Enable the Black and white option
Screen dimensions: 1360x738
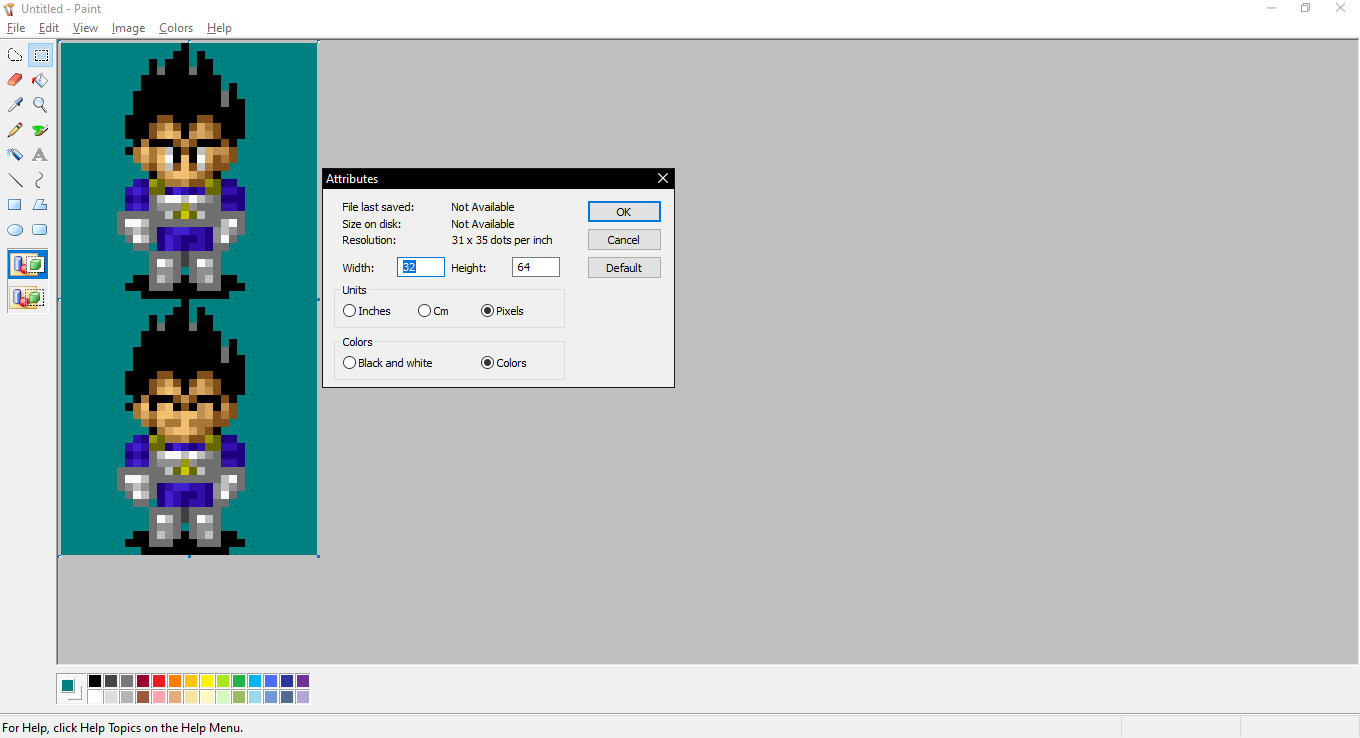click(350, 363)
